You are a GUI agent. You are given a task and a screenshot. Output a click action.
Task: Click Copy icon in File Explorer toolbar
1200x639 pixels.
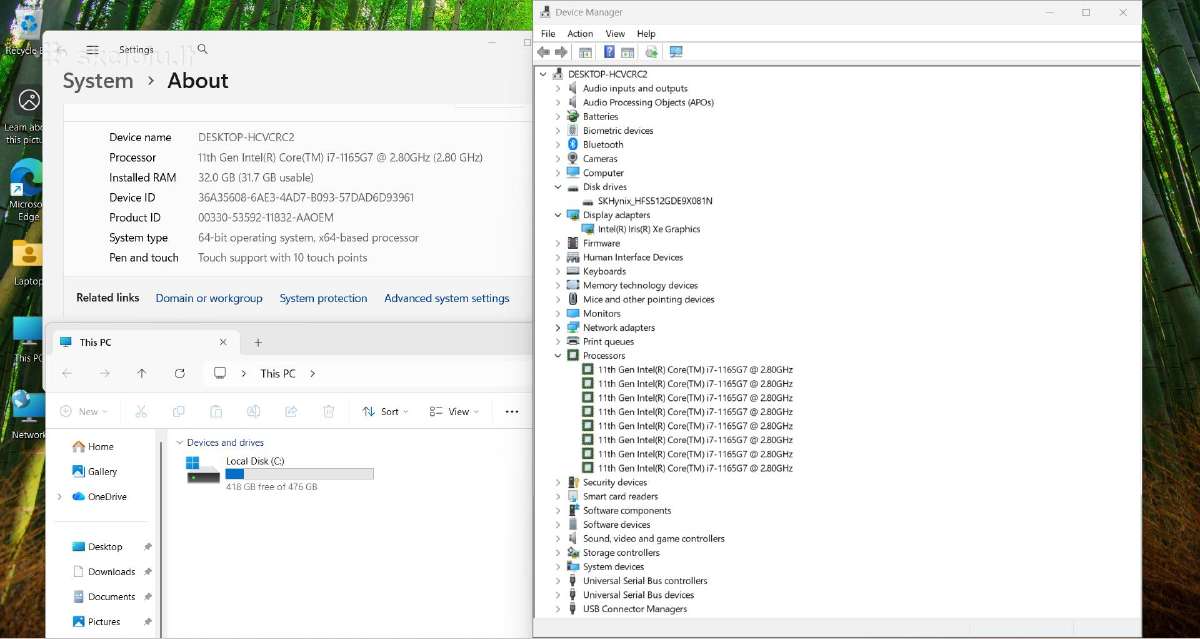[178, 411]
